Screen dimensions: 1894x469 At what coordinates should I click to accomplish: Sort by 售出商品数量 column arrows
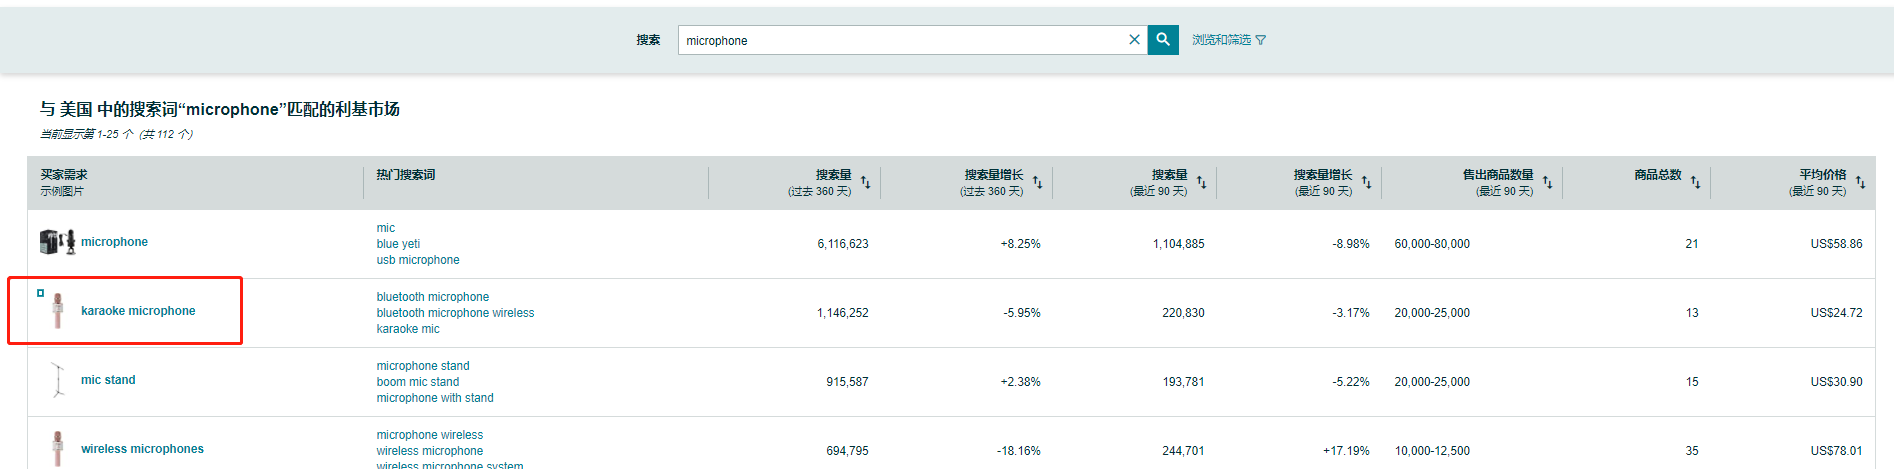(x=1547, y=183)
